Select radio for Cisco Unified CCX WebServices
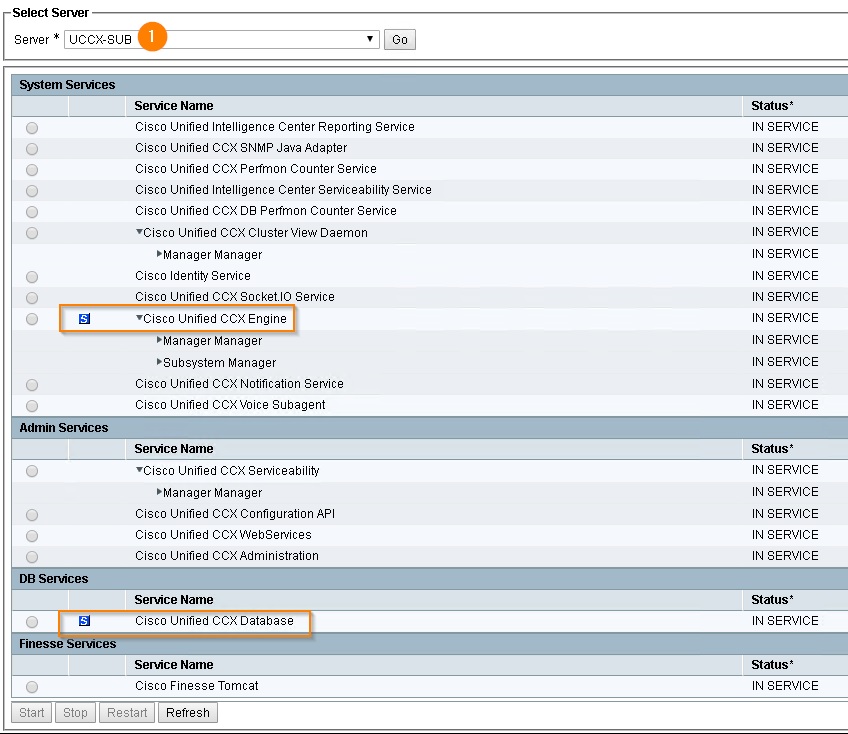This screenshot has width=848, height=734. [x=32, y=536]
